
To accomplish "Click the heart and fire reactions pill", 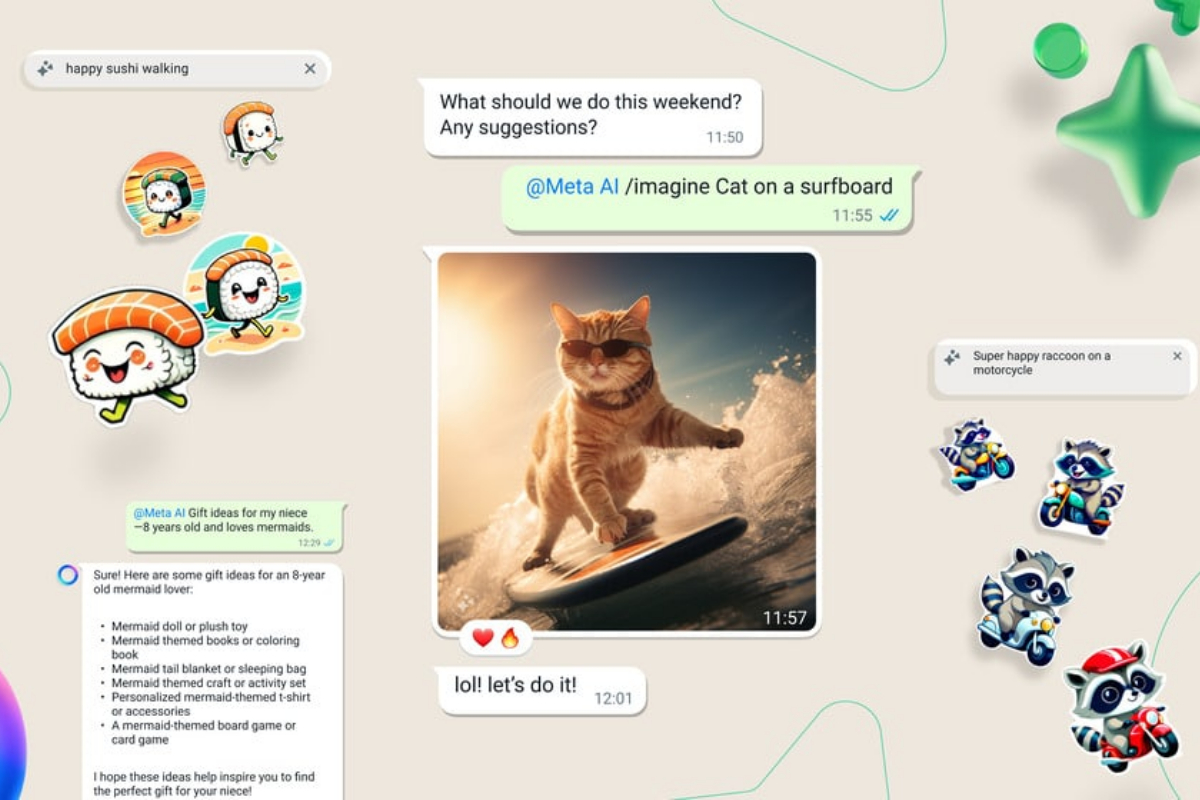I will 496,638.
